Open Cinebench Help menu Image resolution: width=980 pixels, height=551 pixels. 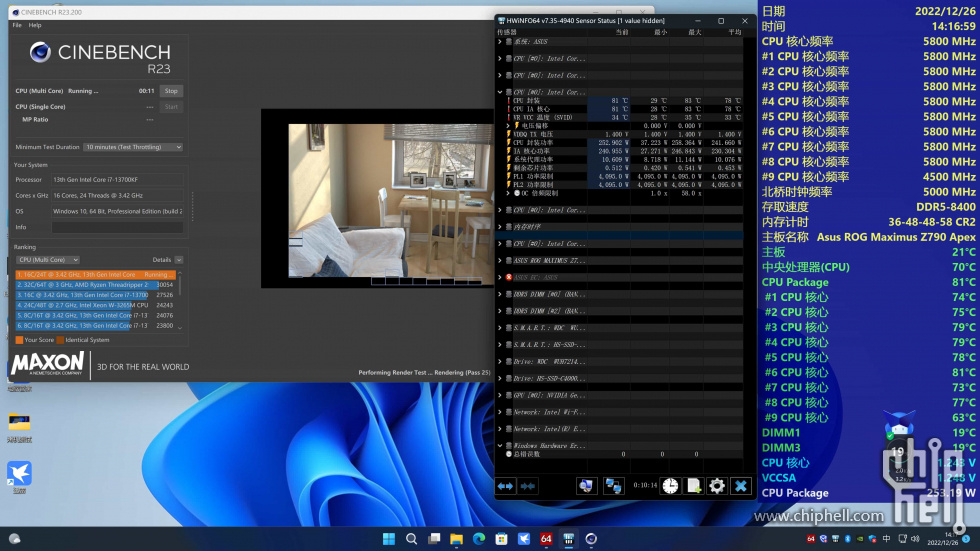(x=35, y=25)
